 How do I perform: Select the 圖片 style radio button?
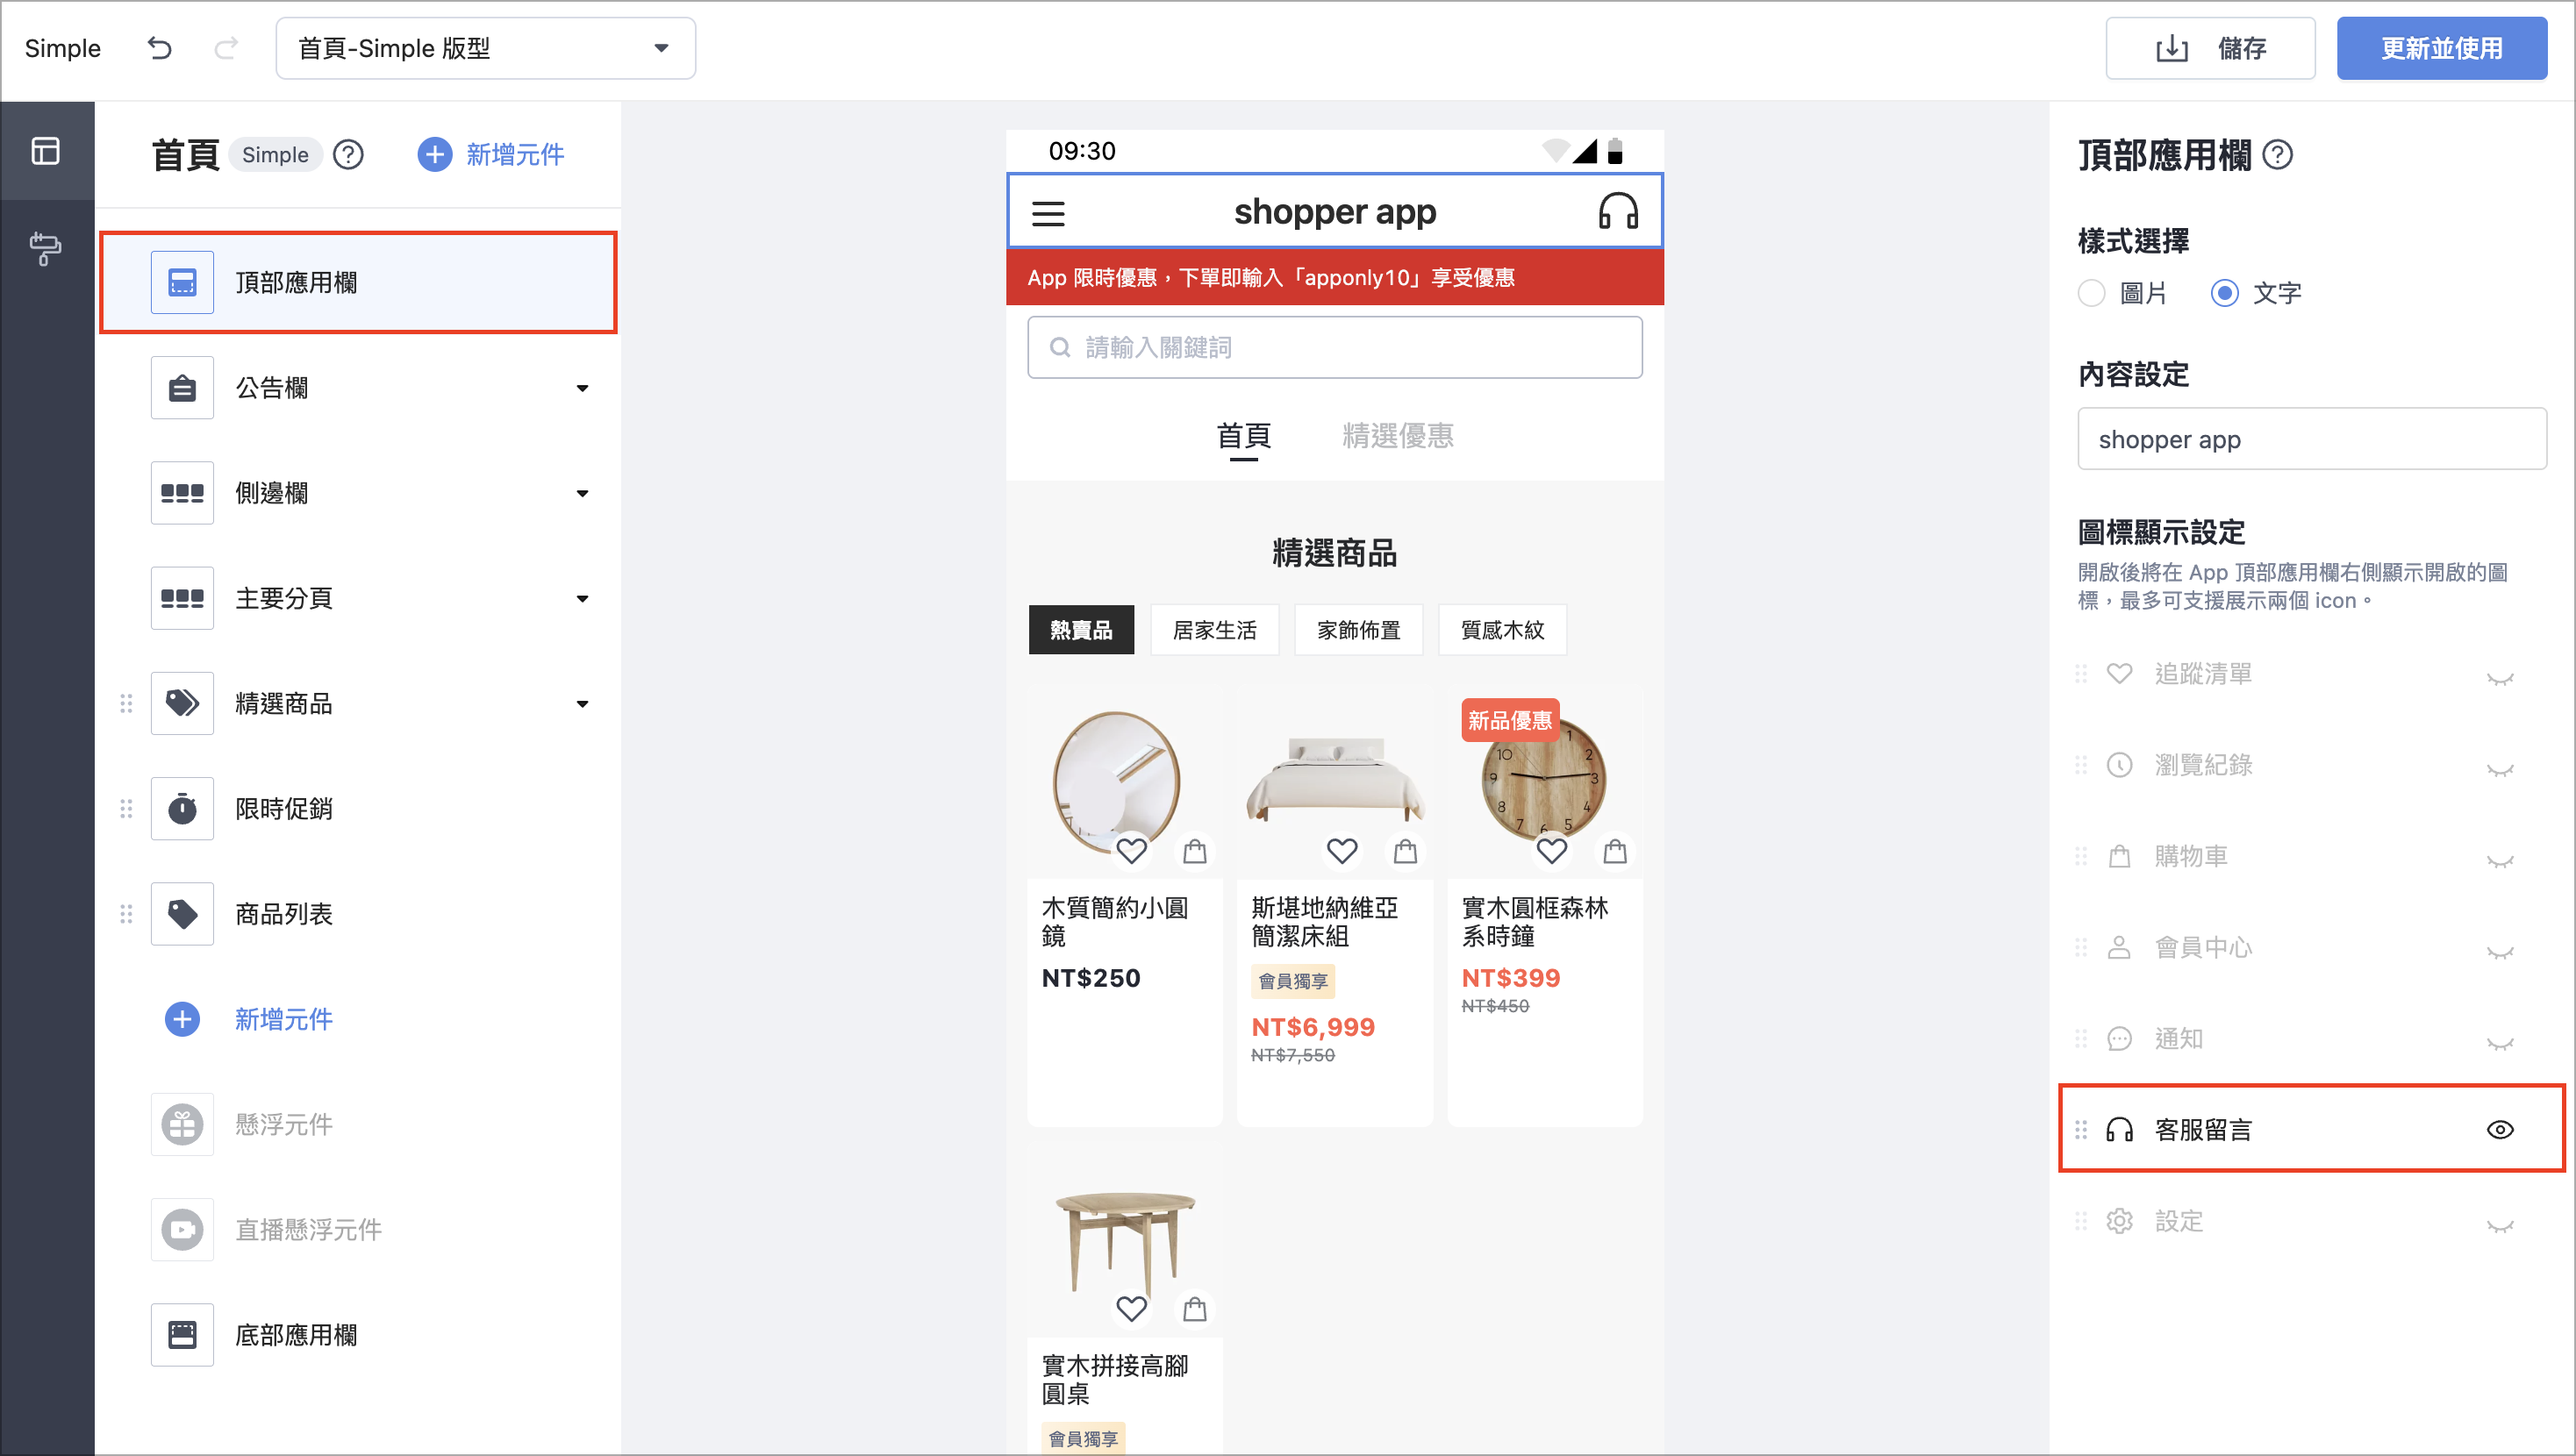[2091, 293]
